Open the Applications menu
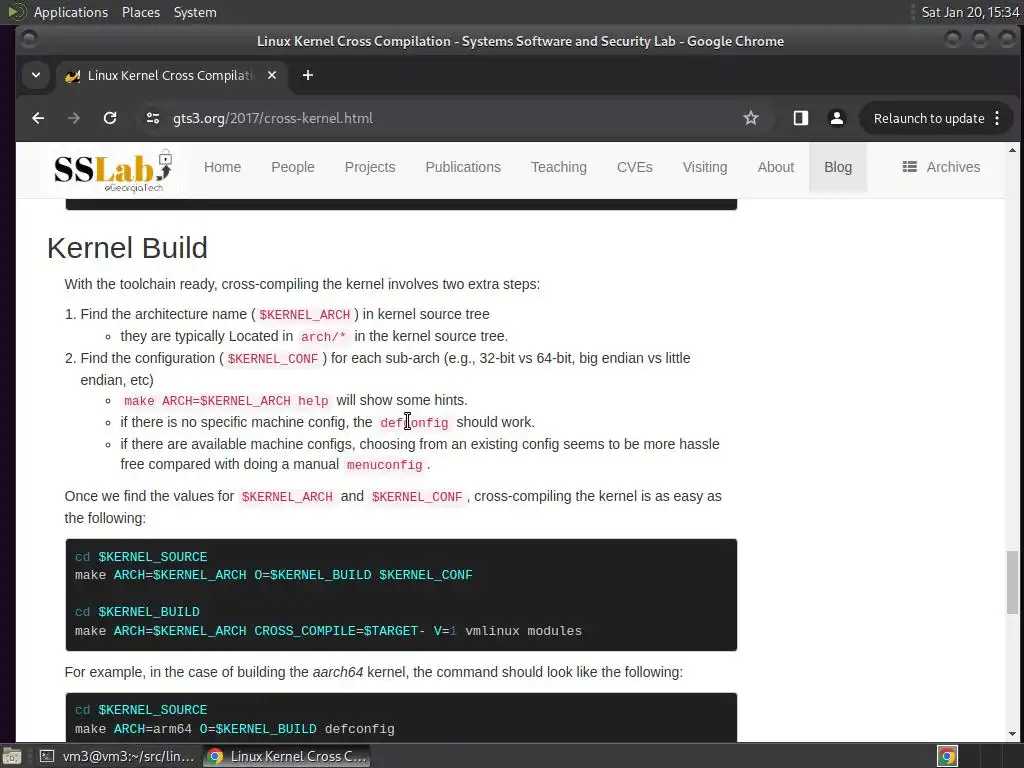This screenshot has width=1024, height=768. point(71,12)
